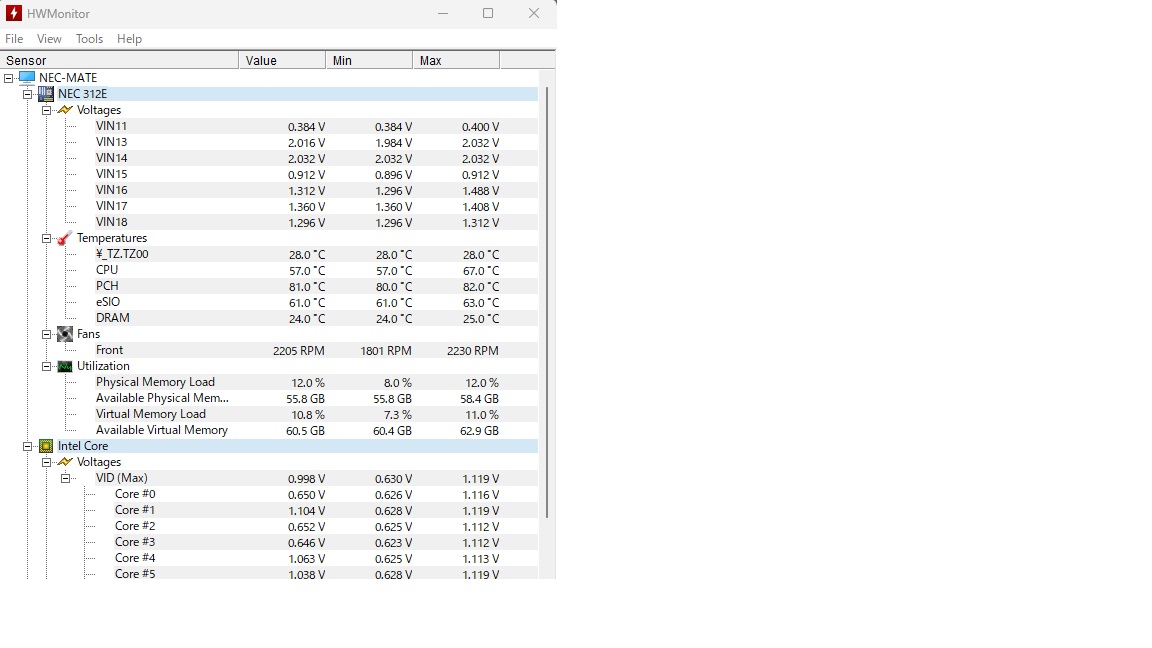Viewport: 1152px width, 648px height.
Task: Click the Utilization chip icon
Action: pos(65,366)
